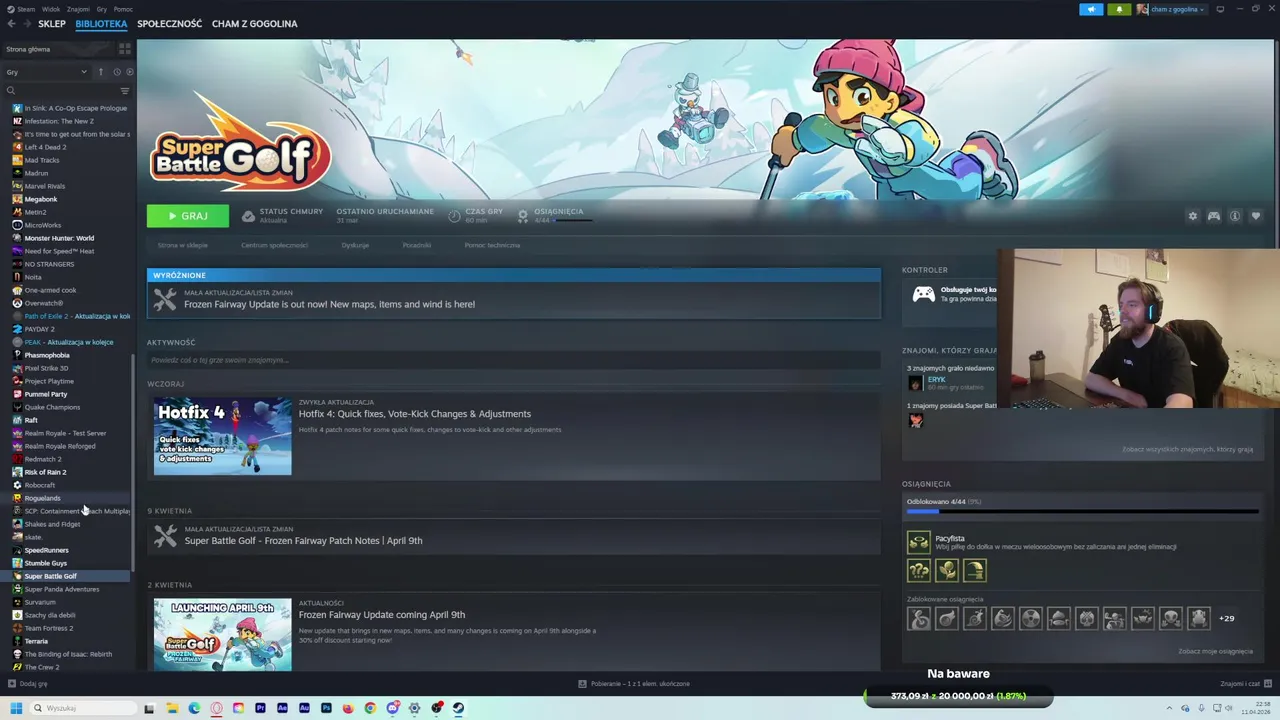Switch to the SPOŁECZNOŚĆ tab
1280x720 pixels.
point(169,24)
